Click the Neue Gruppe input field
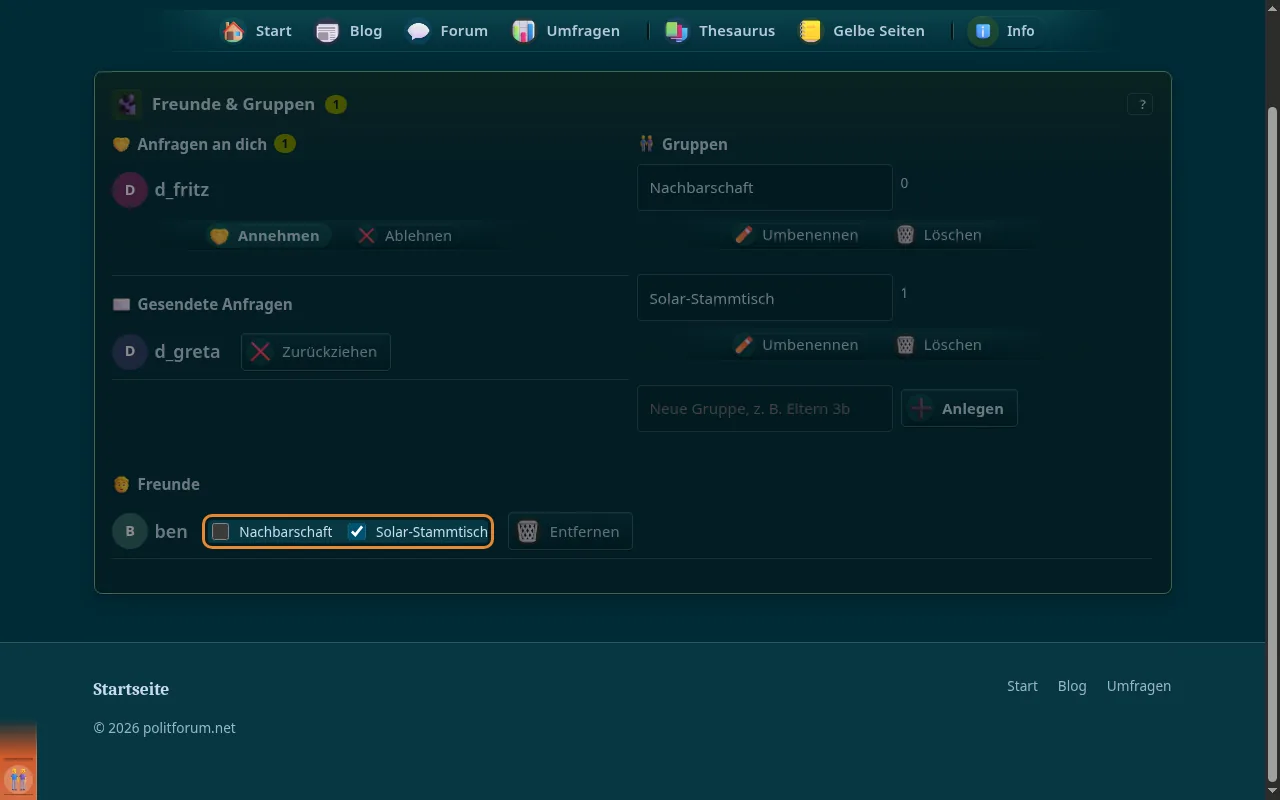The image size is (1280, 800). click(x=765, y=409)
